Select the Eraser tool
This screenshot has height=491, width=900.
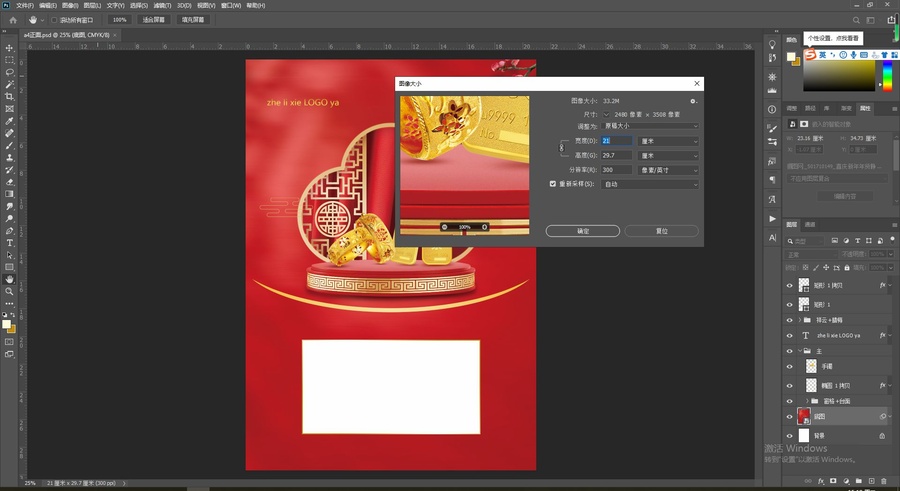point(9,182)
